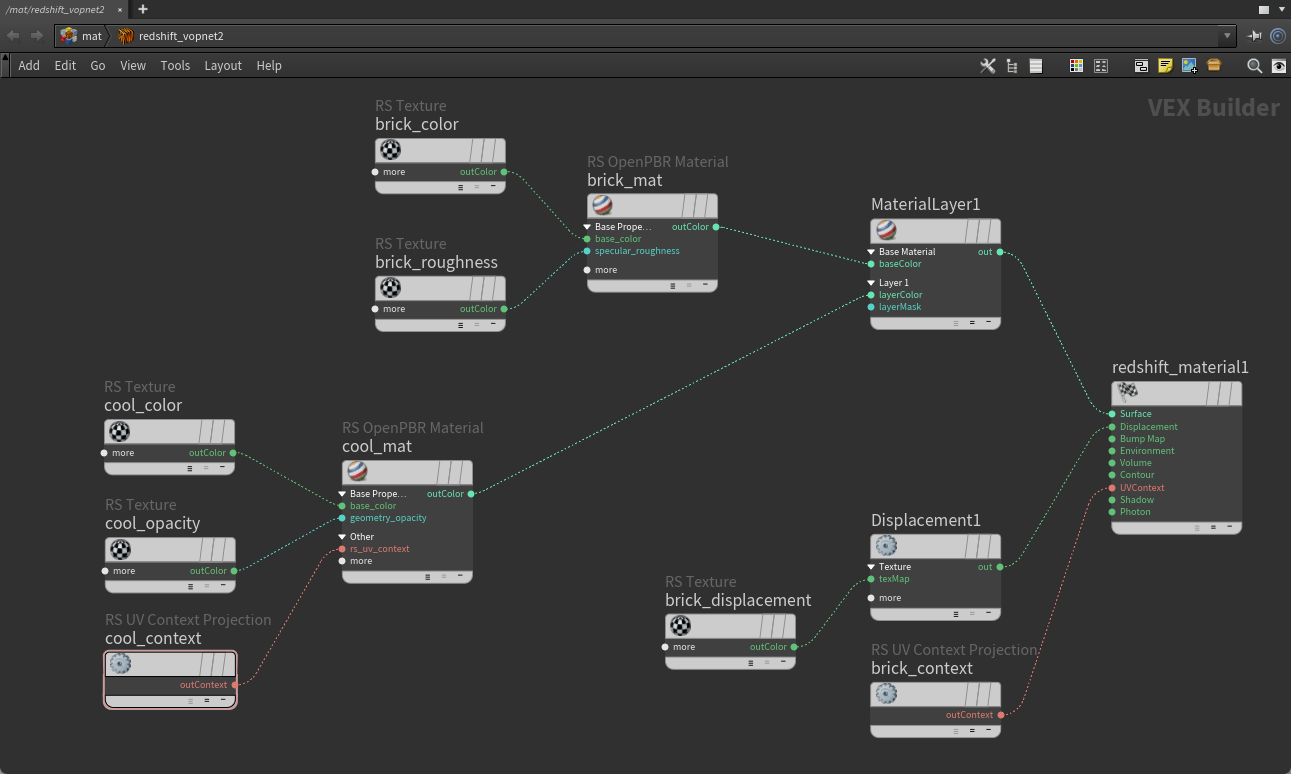Screen dimensions: 1291x774
Task: Toggle the circular link icon at top right
Action: pyautogui.click(x=1277, y=36)
